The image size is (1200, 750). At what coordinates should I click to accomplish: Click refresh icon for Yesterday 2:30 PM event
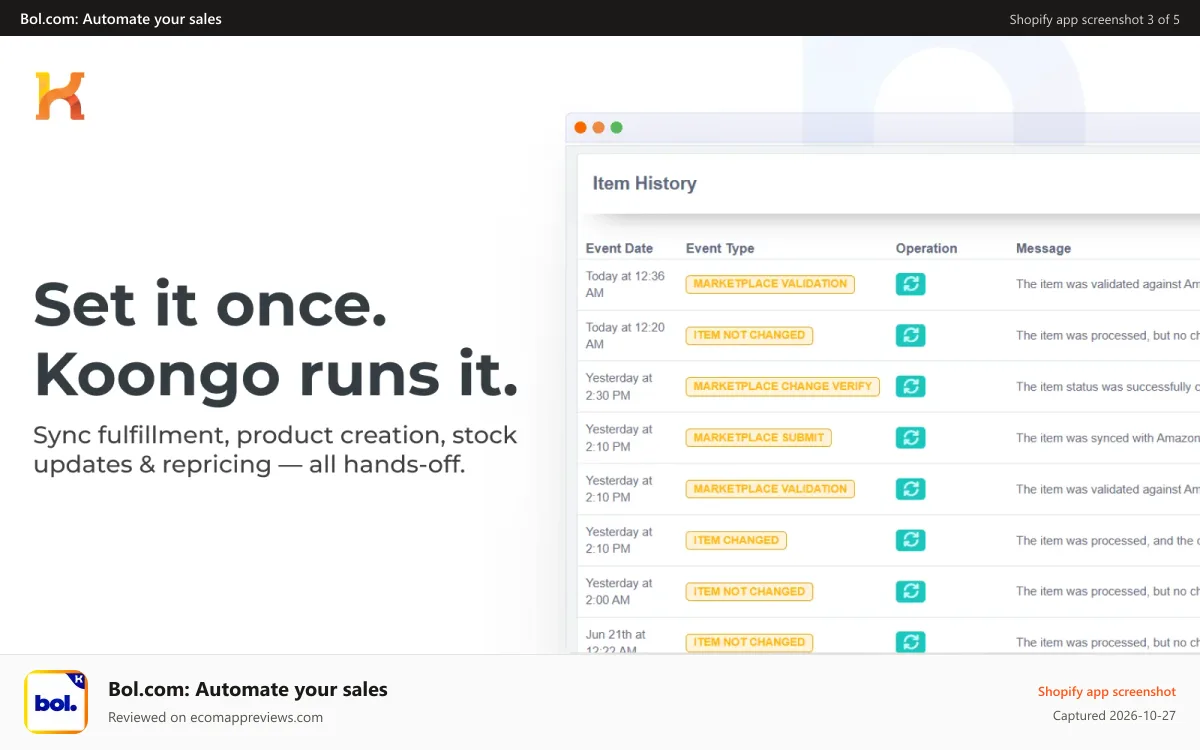[x=910, y=386]
